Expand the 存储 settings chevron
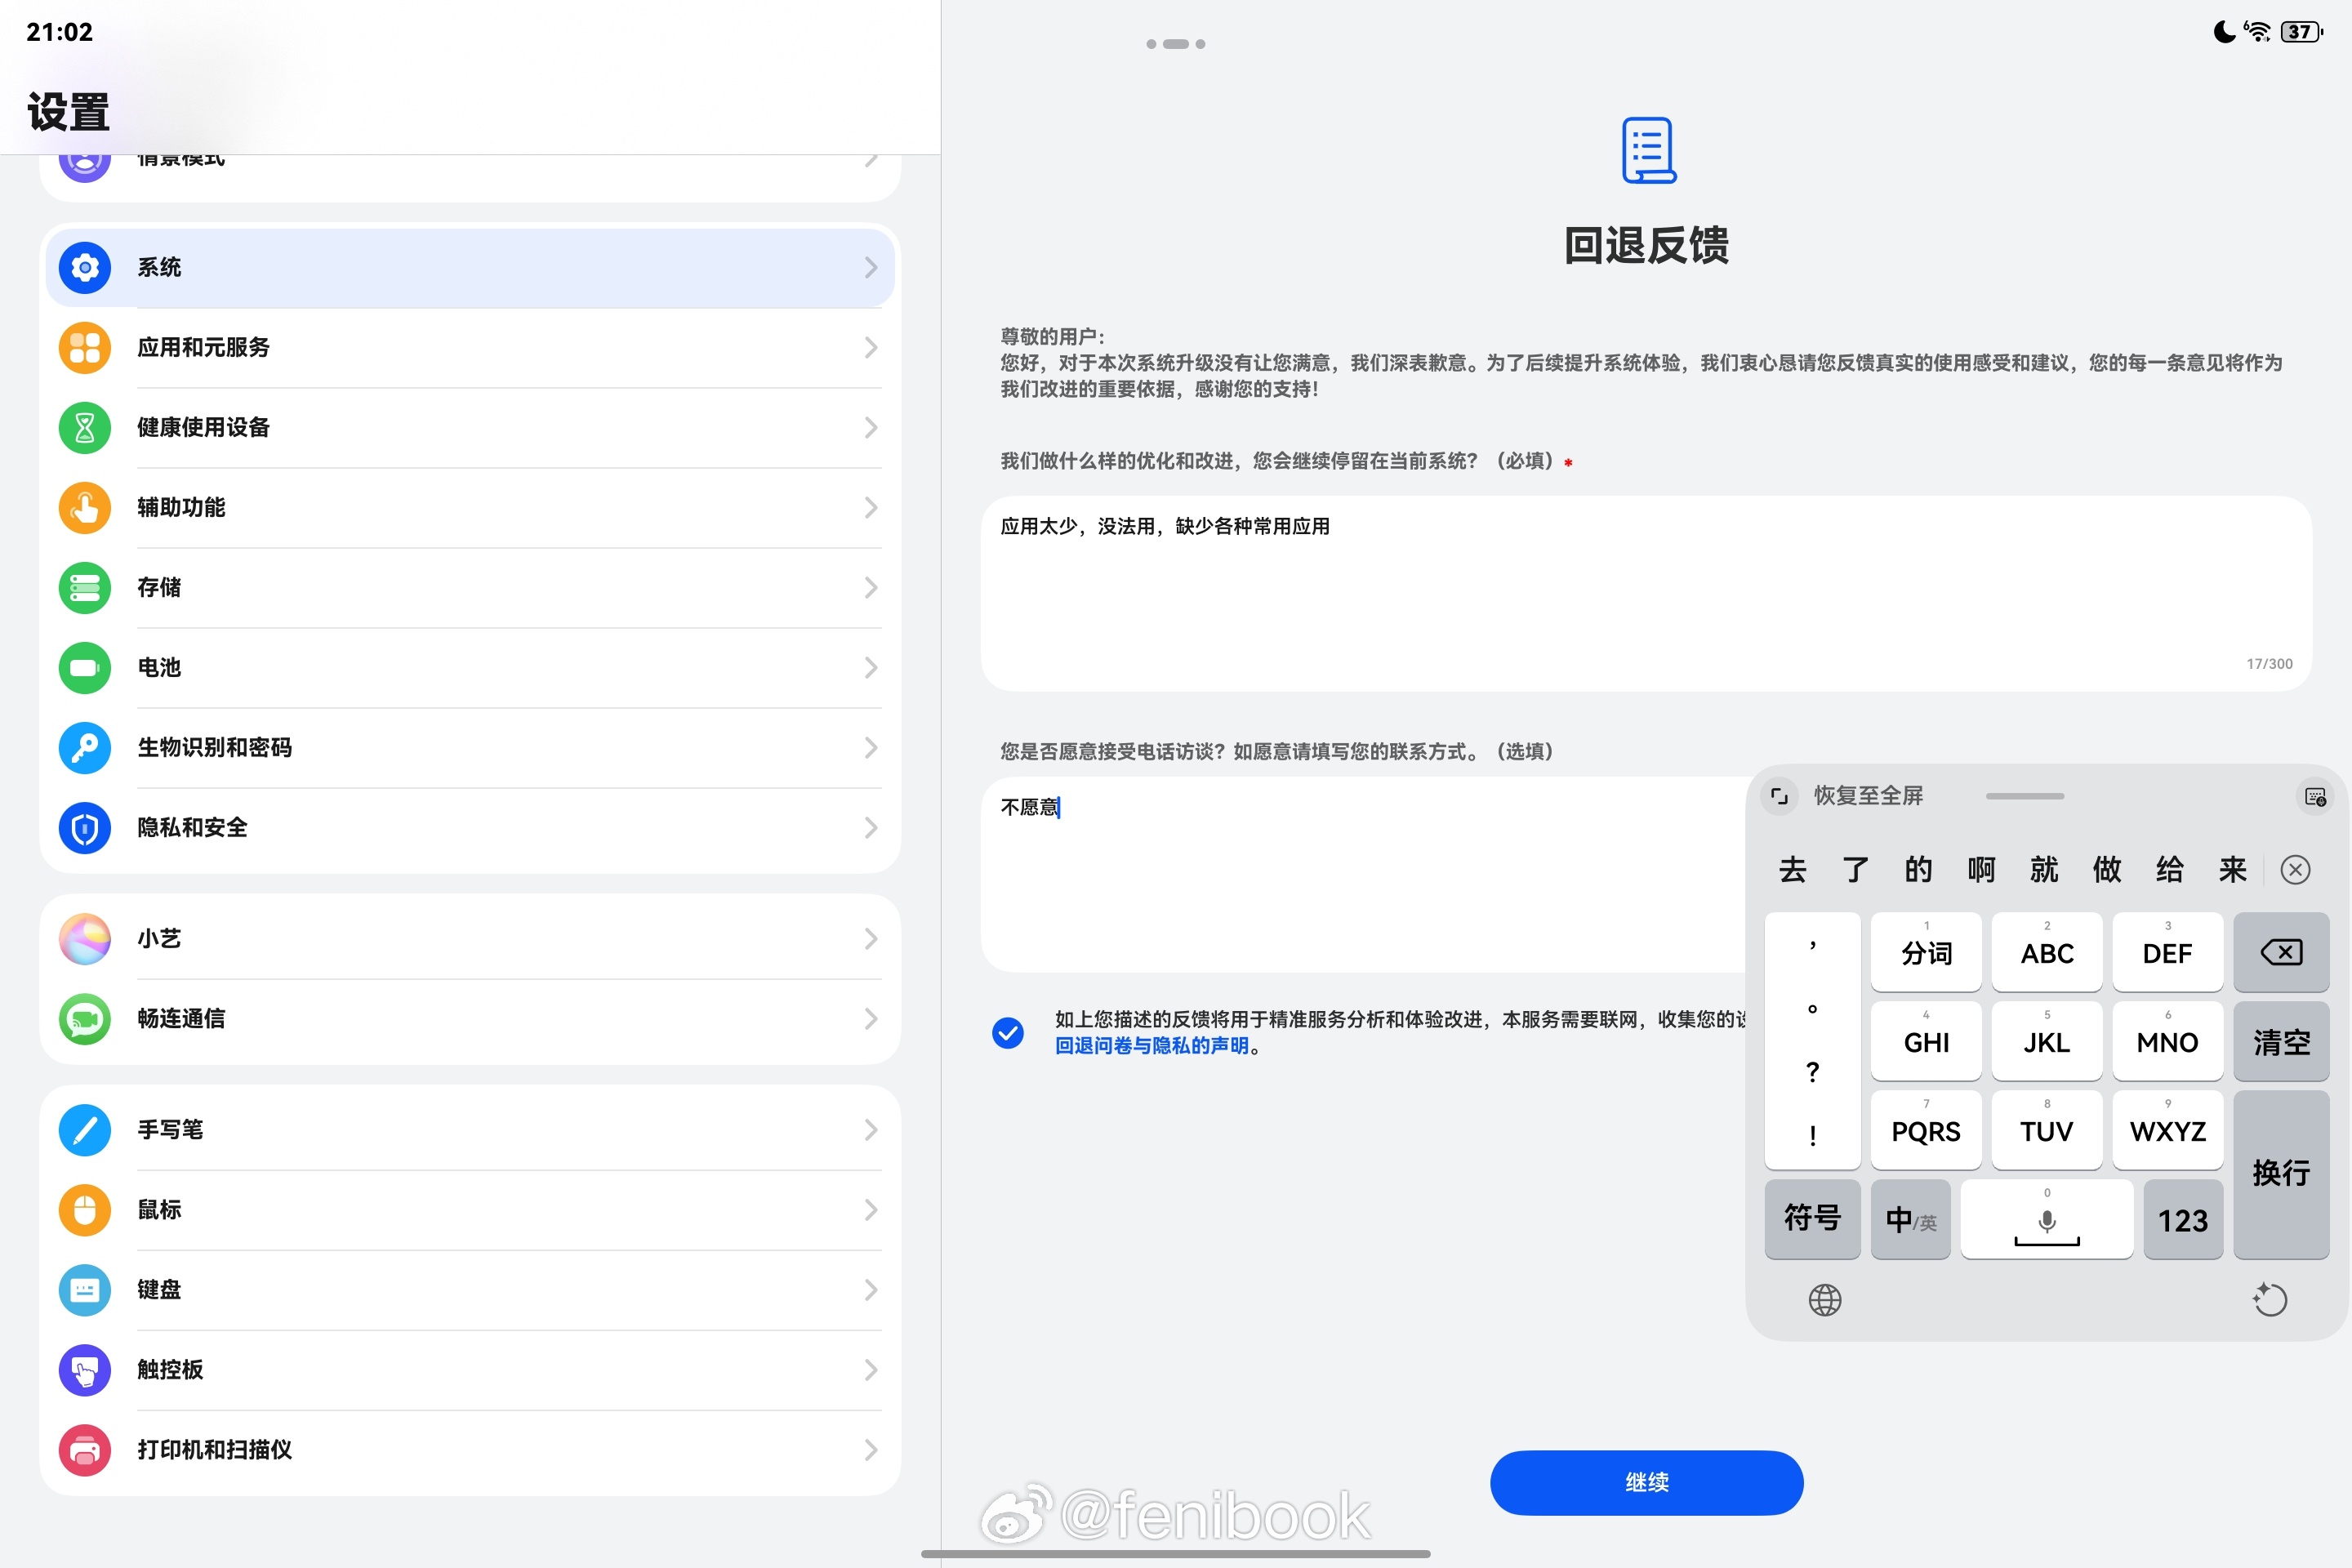 pos(870,588)
